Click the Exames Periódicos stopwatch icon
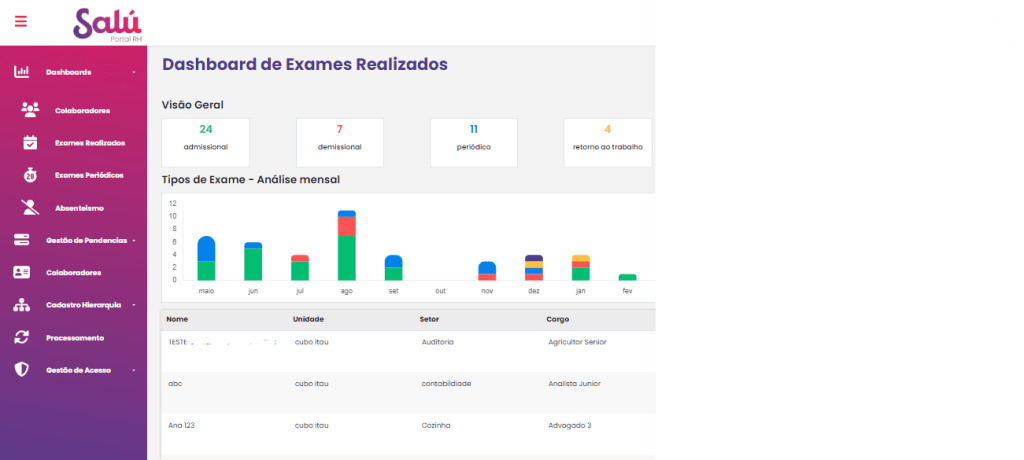 point(30,175)
